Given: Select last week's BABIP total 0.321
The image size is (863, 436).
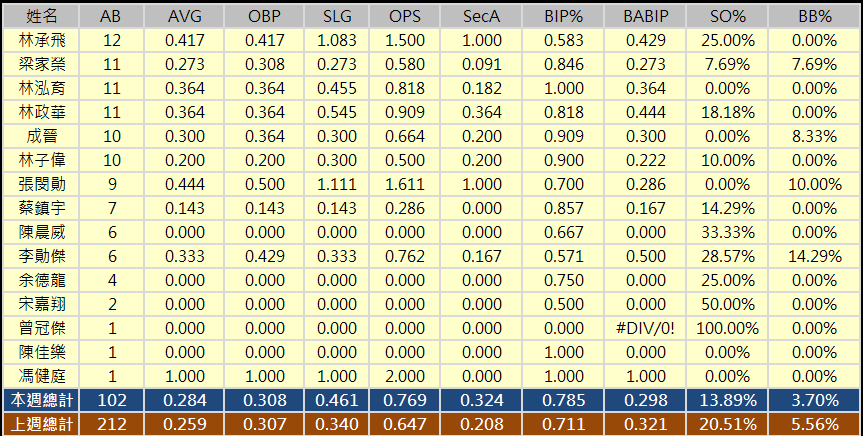Looking at the screenshot, I should pyautogui.click(x=646, y=424).
